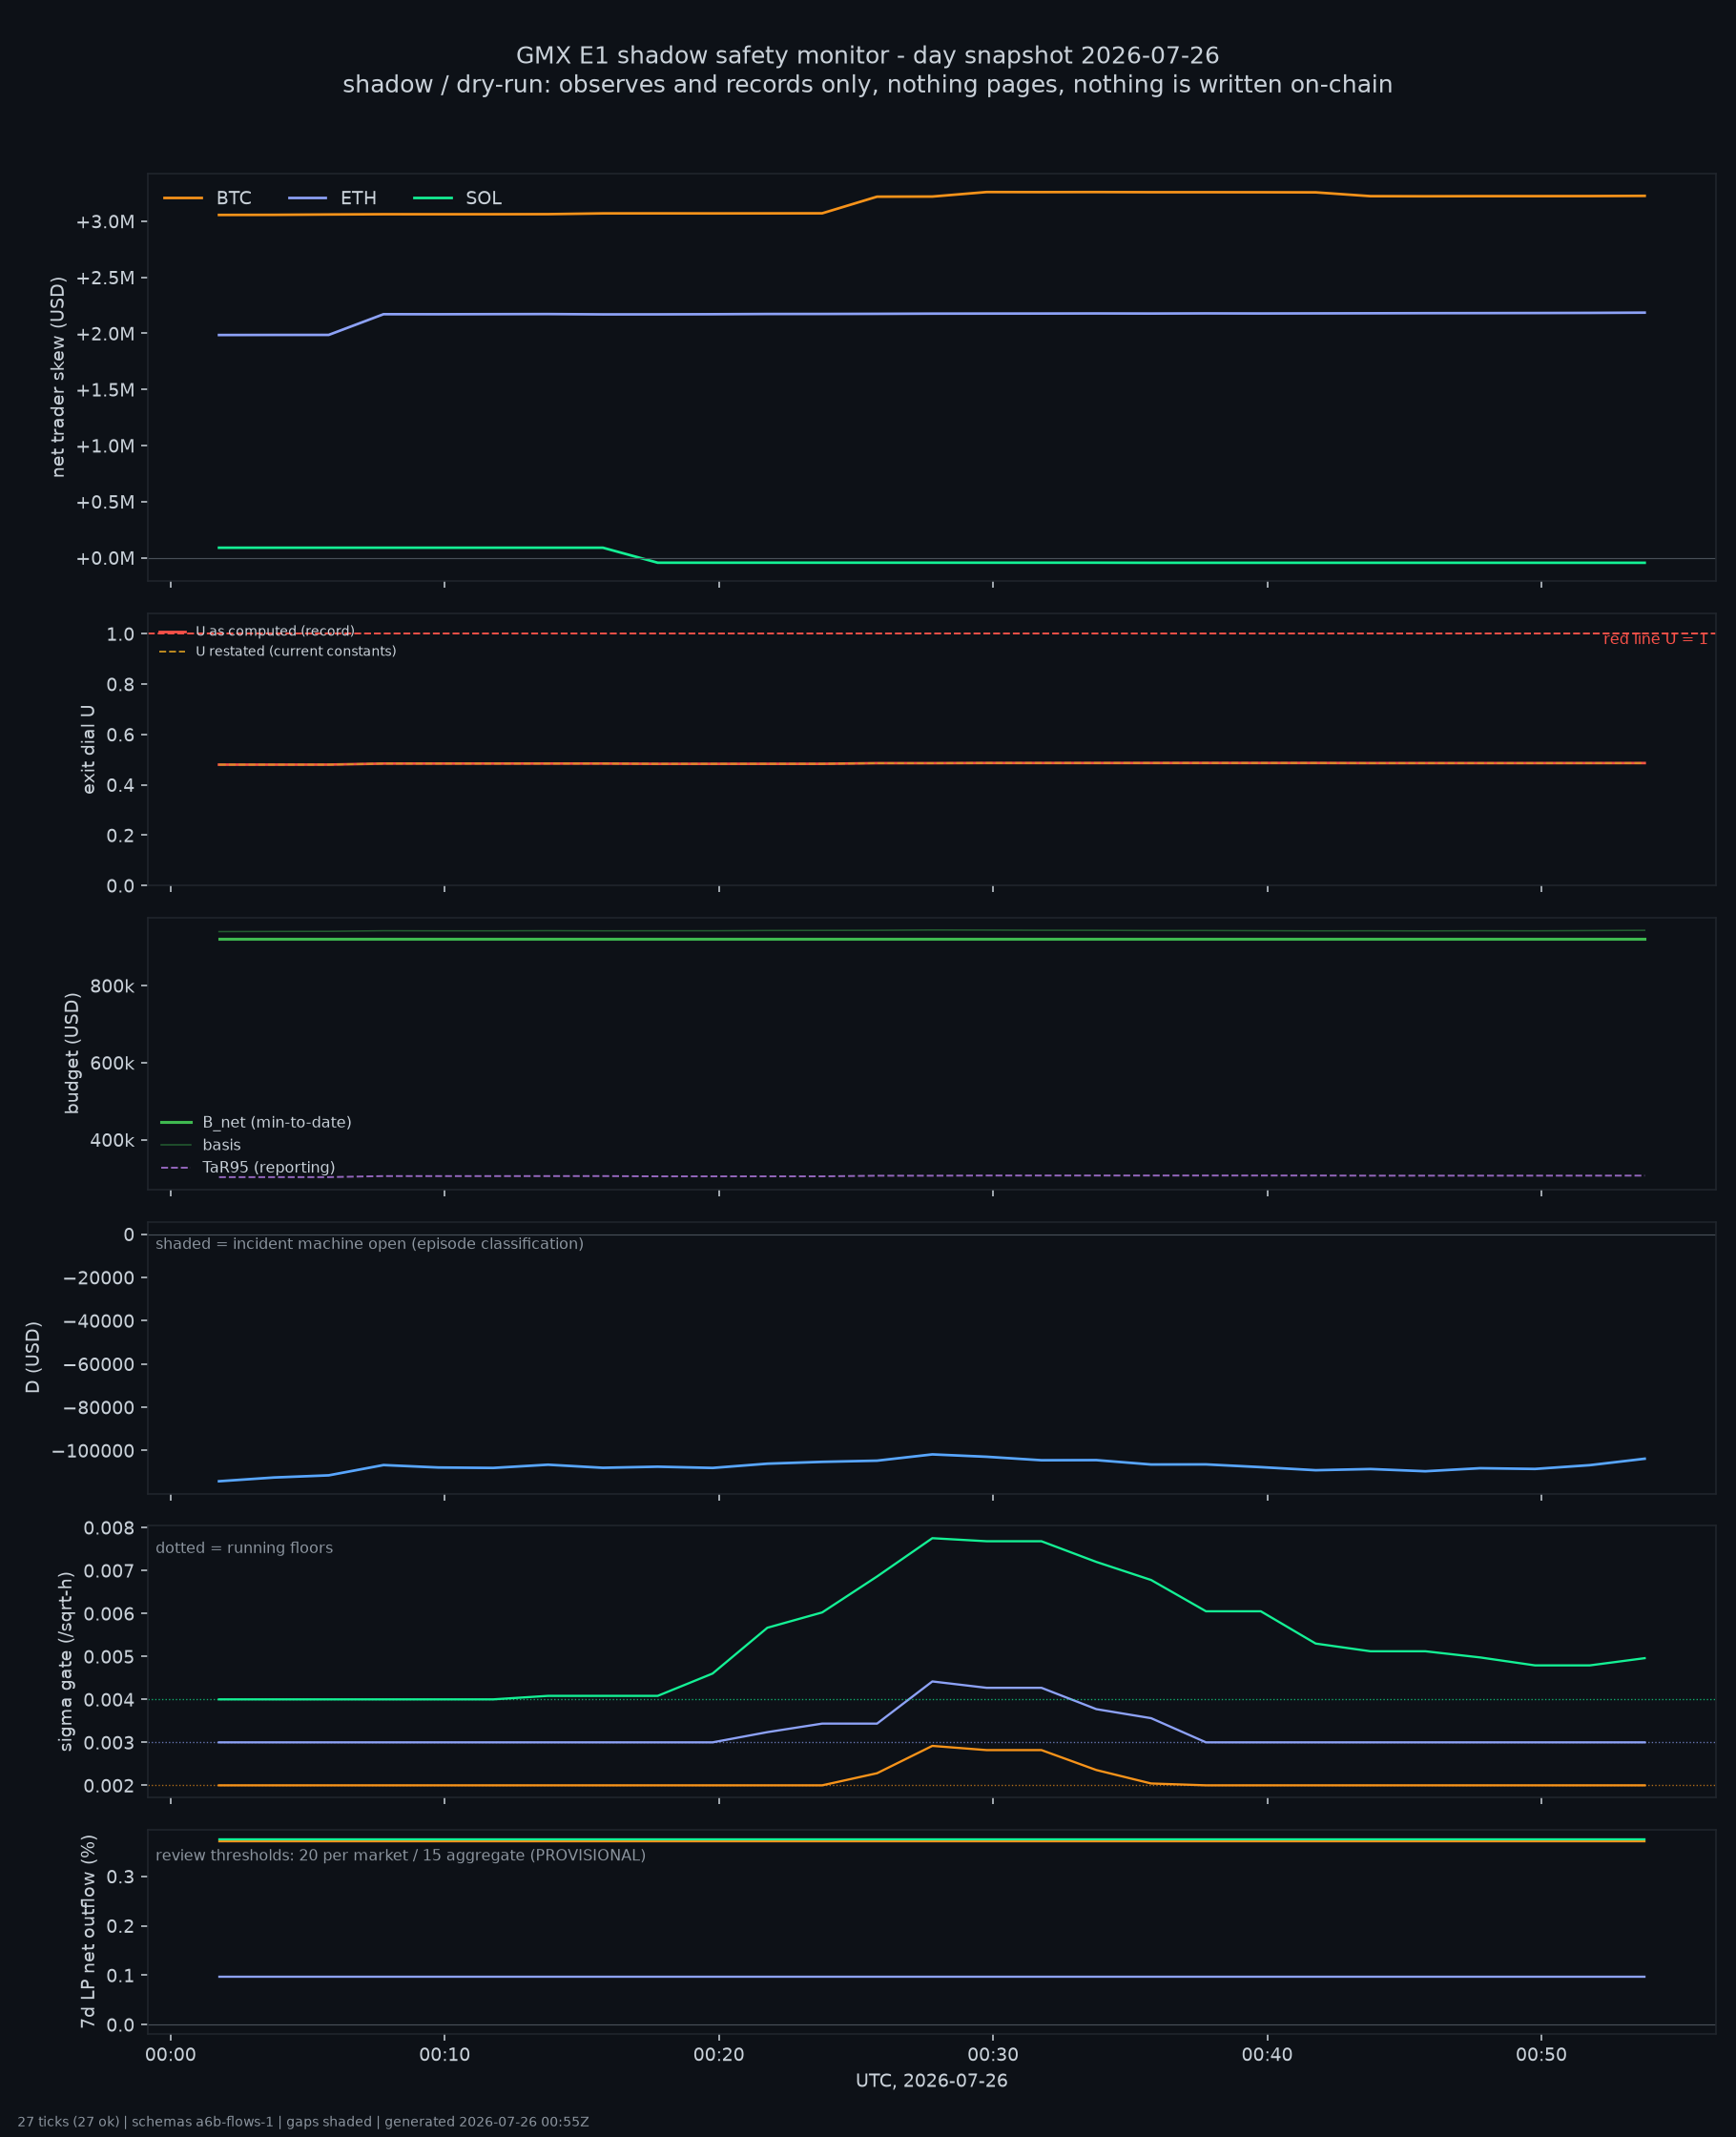
Task: Click the '7d LP net outflow (%)' axis label
Action: [x=88, y=1930]
